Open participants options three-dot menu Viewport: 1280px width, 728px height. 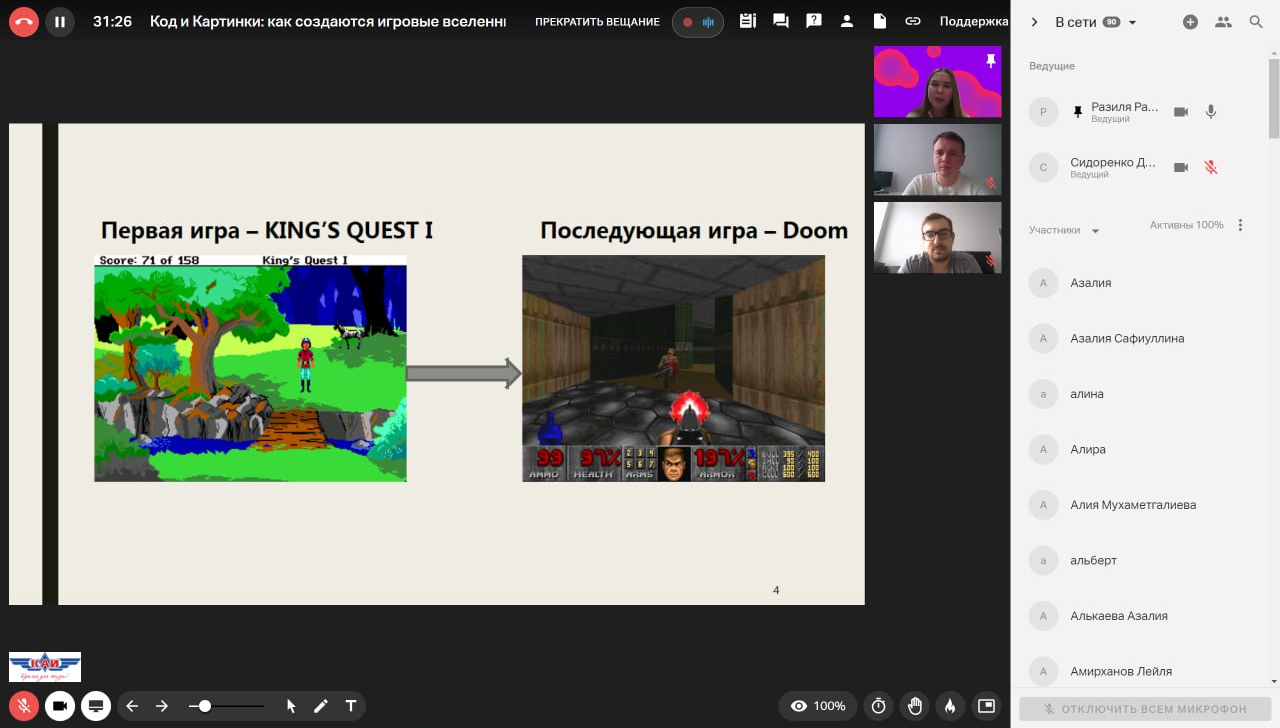(1241, 225)
